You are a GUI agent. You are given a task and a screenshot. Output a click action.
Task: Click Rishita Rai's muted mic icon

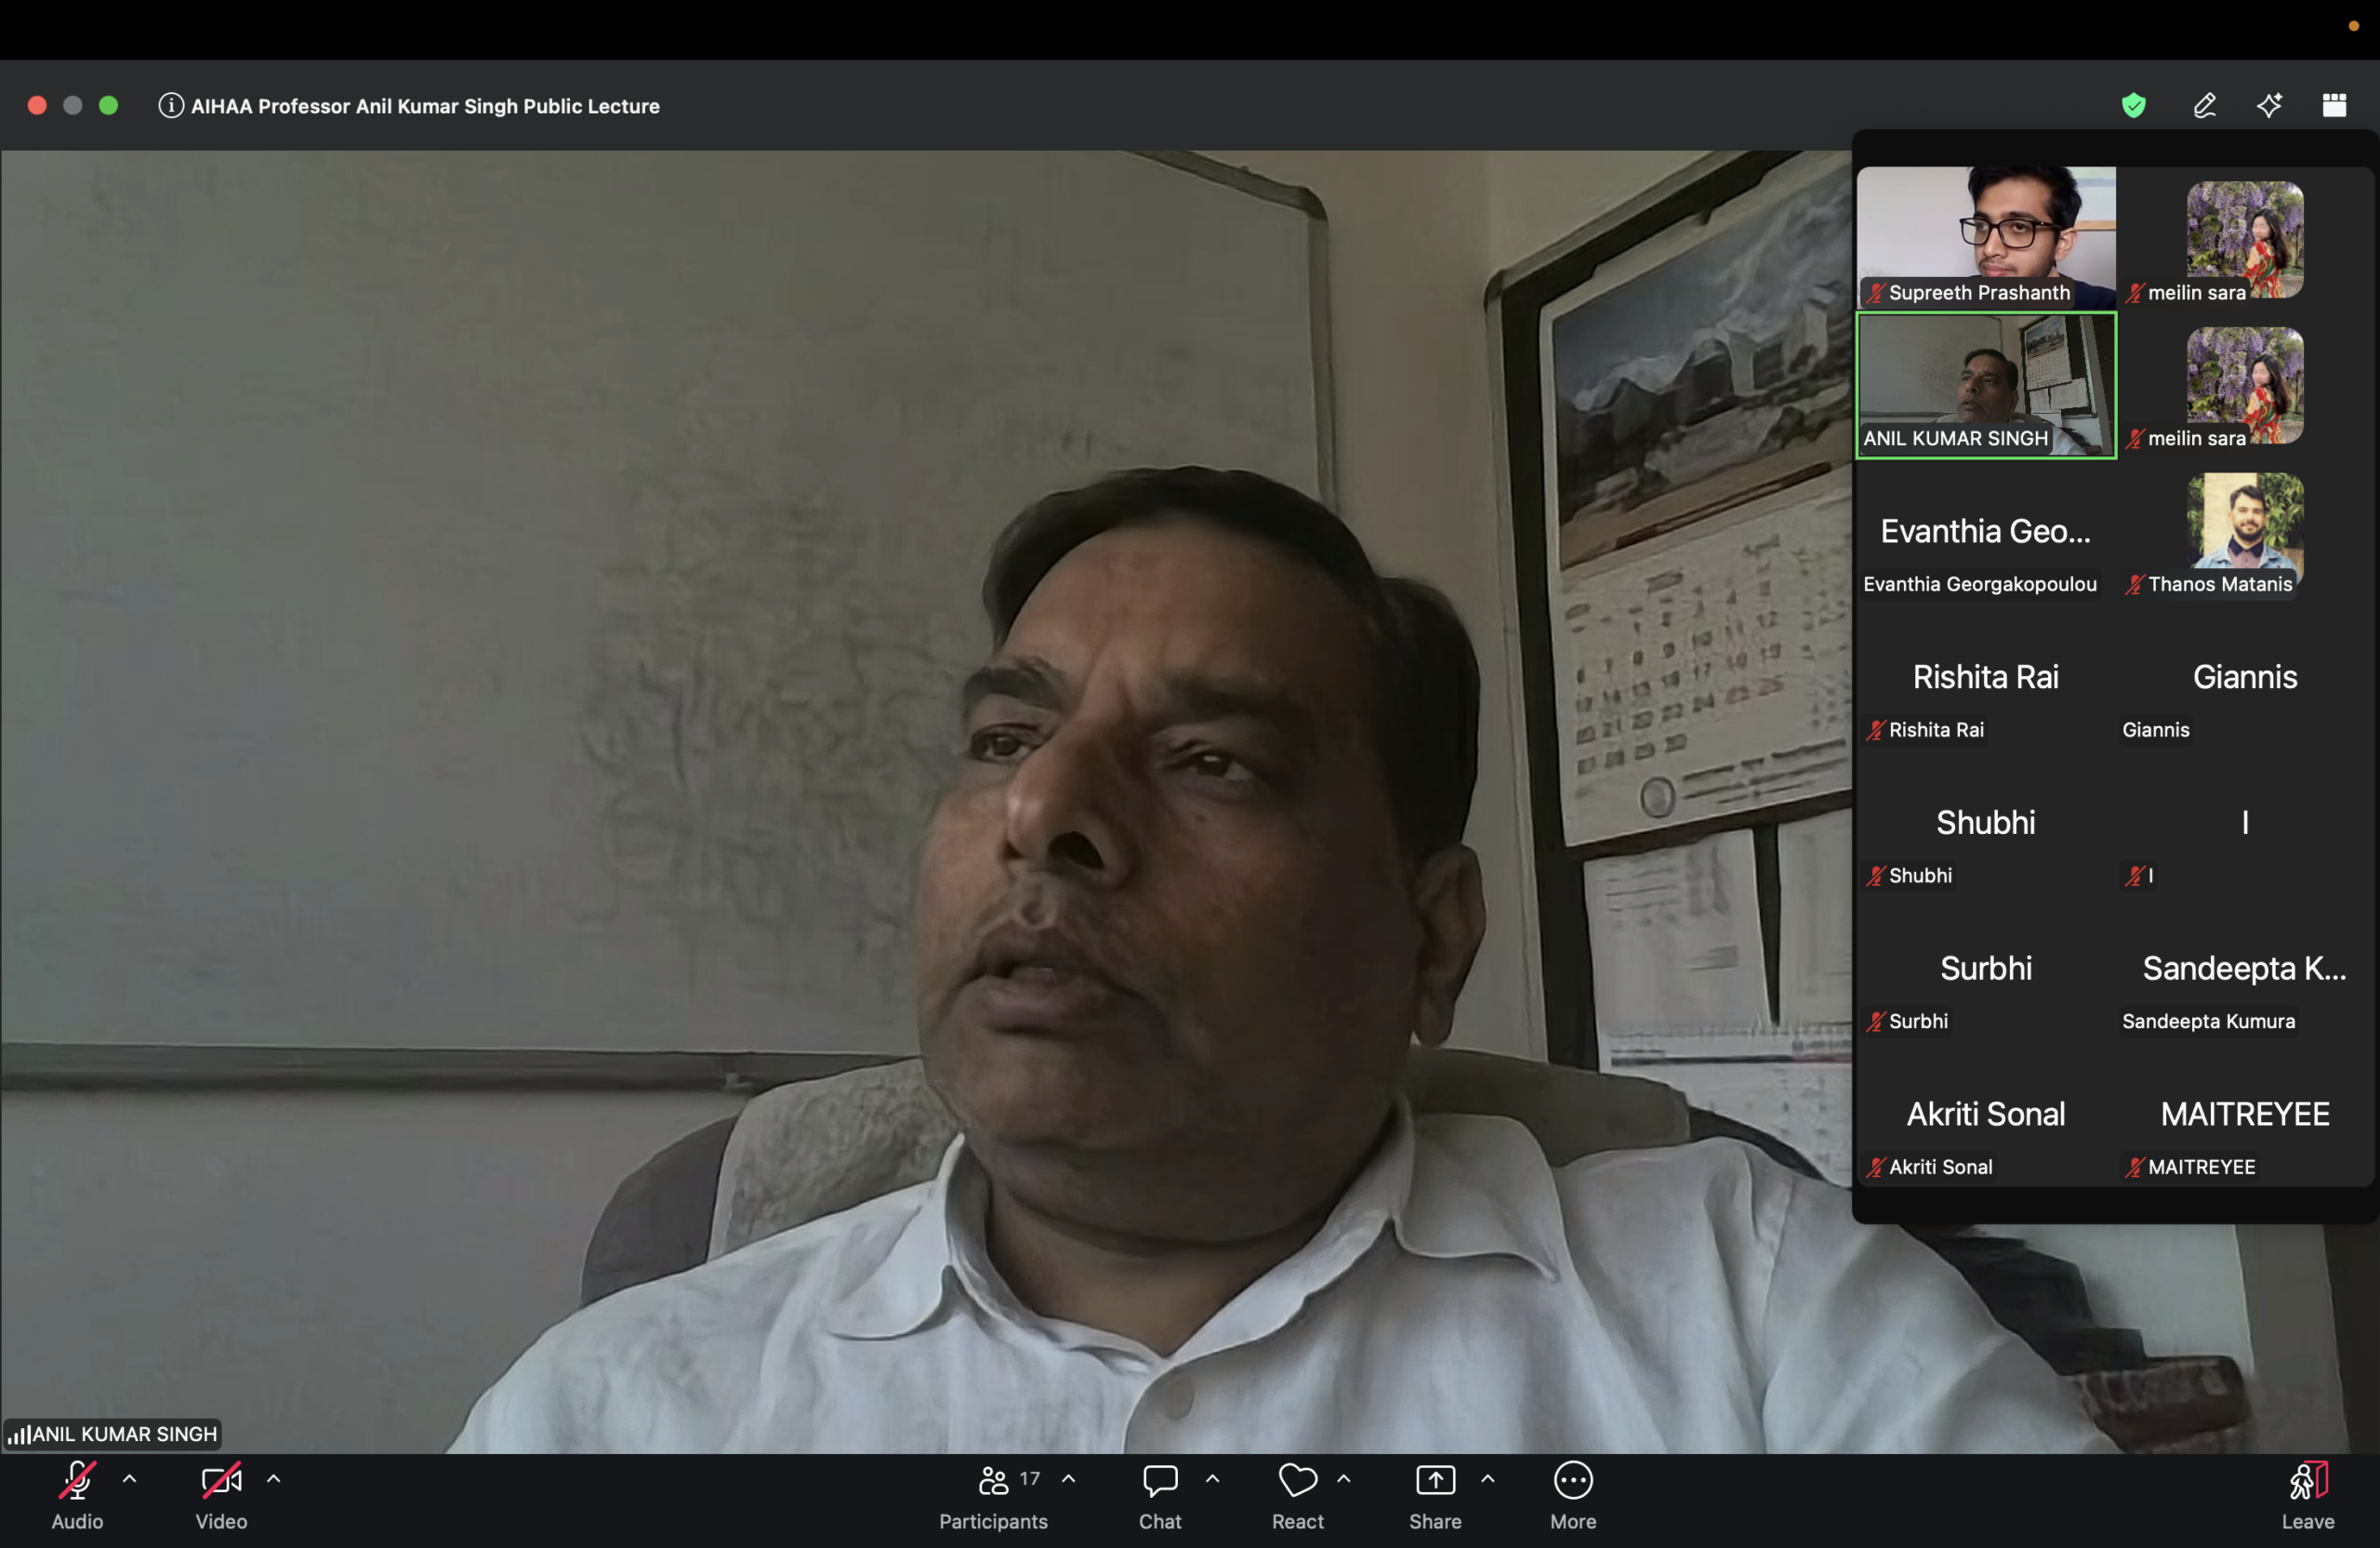[x=1875, y=730]
